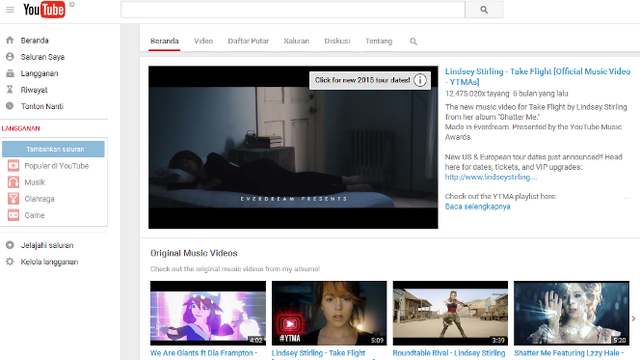
Task: Click the info icon on video card
Action: click(x=420, y=80)
